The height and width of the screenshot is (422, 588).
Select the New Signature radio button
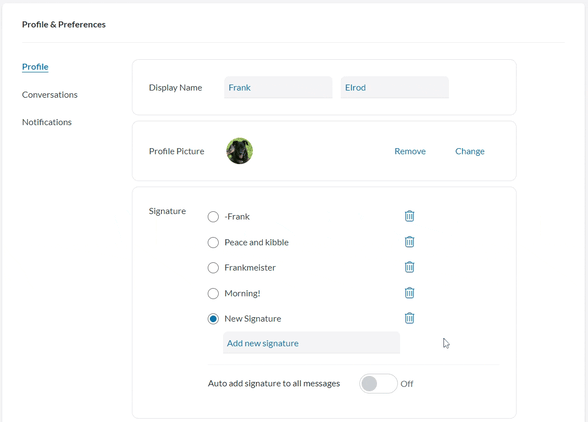pyautogui.click(x=213, y=319)
